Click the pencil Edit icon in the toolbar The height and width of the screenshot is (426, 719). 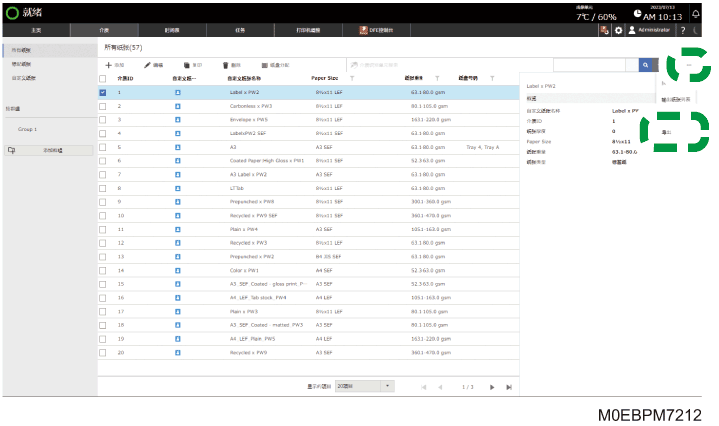point(147,65)
